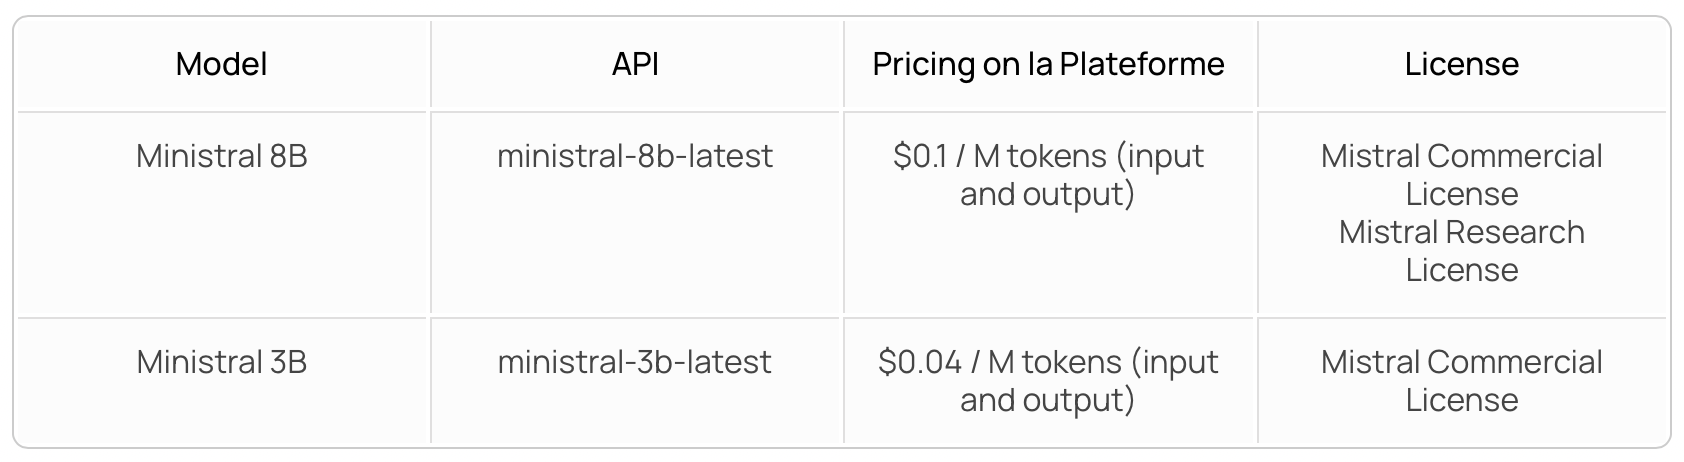Click 'License' at the end of the Ministral 3B row
Screen dimensions: 1684x462
click(x=1461, y=400)
